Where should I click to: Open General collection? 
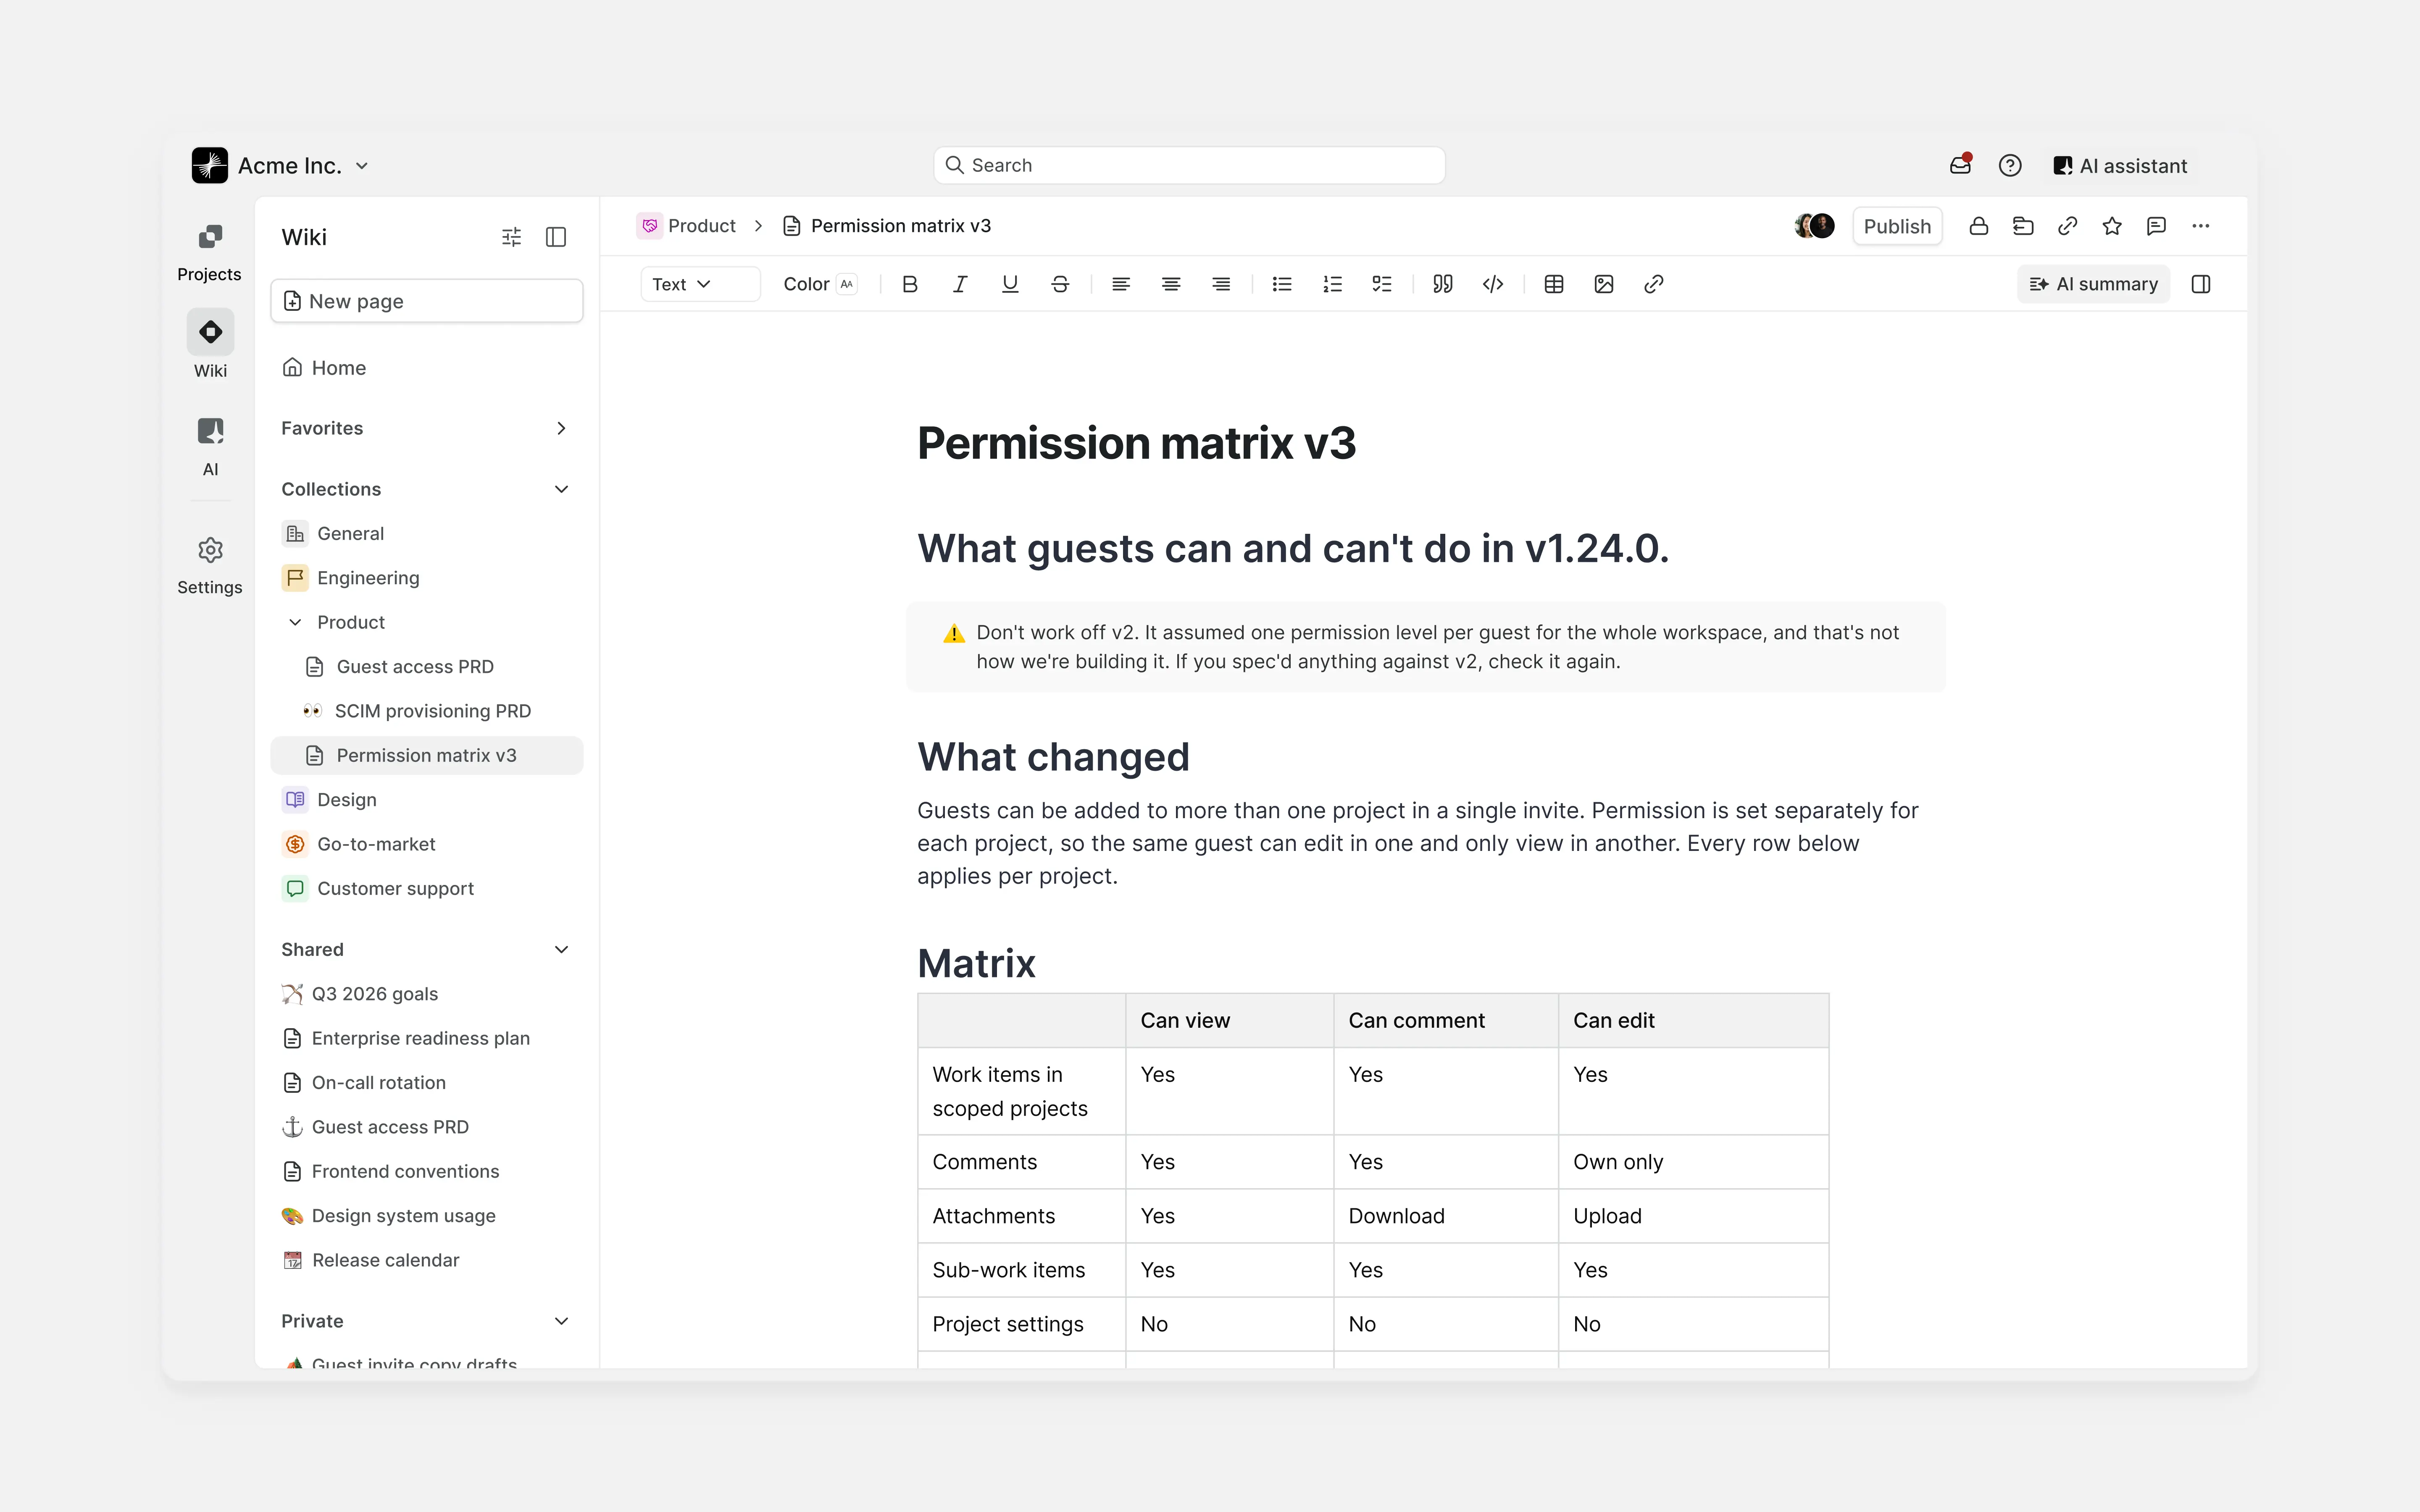coord(427,533)
